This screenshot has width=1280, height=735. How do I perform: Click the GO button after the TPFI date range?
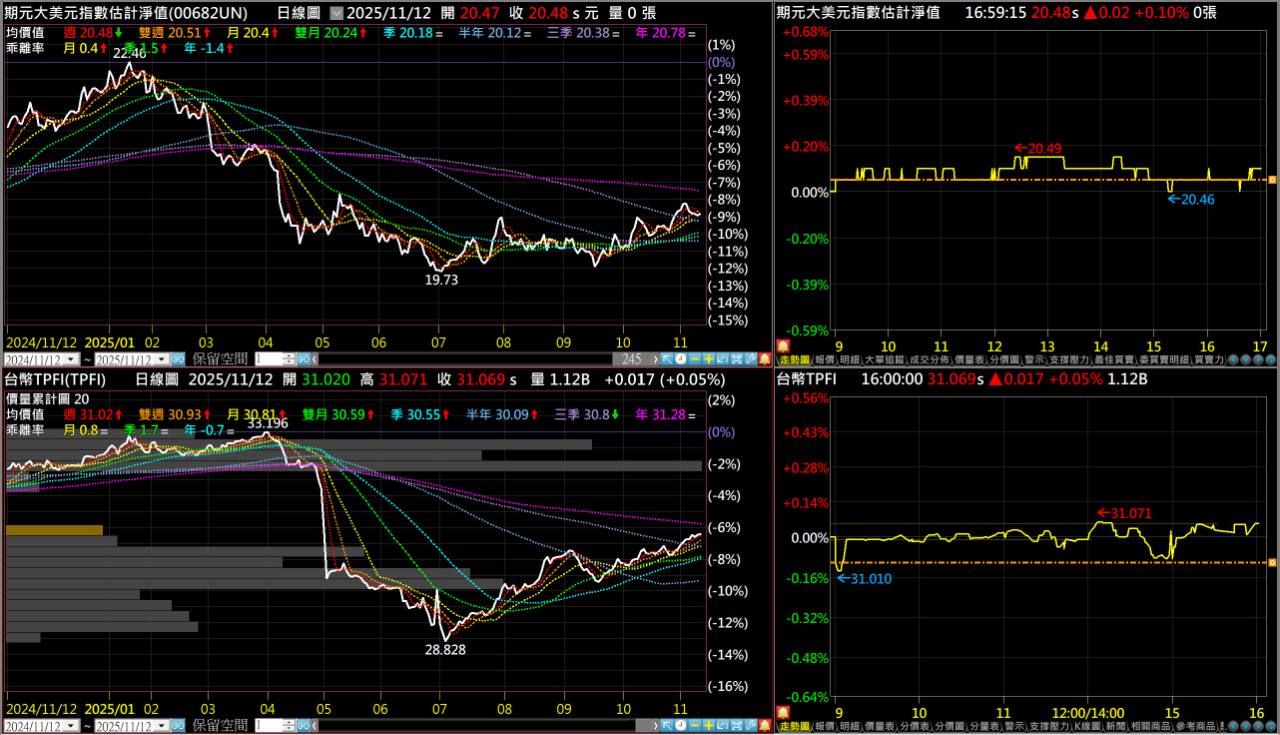178,726
